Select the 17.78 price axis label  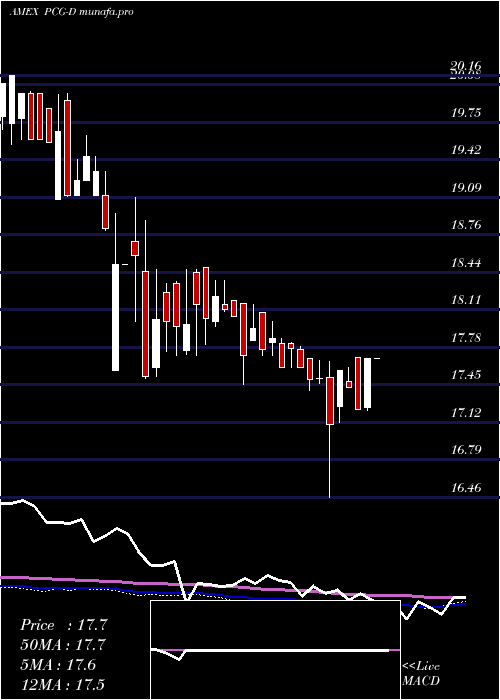[x=466, y=338]
